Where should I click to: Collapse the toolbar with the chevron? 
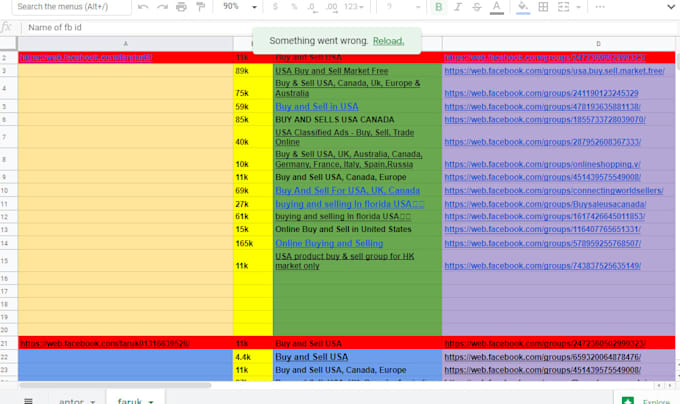click(671, 7)
